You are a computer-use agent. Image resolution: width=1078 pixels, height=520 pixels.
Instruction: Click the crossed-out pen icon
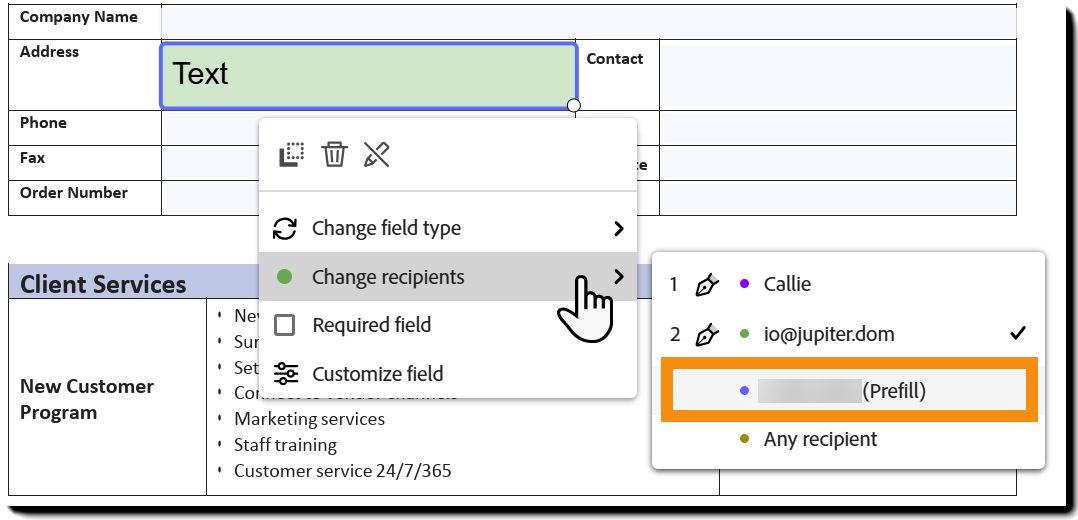[376, 154]
